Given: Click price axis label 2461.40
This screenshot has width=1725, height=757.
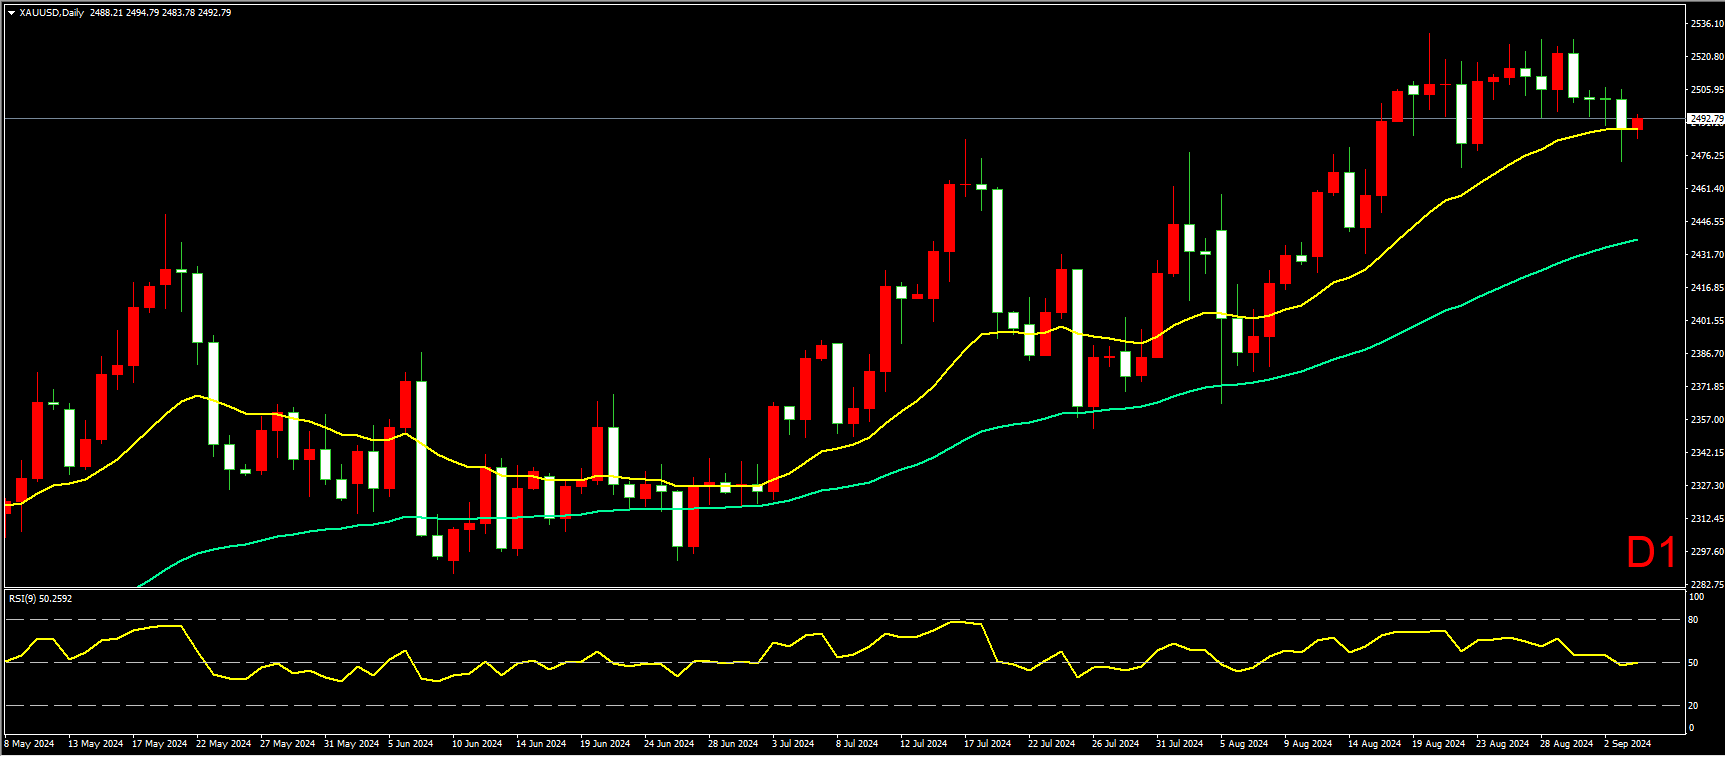Looking at the screenshot, I should click(x=1707, y=189).
